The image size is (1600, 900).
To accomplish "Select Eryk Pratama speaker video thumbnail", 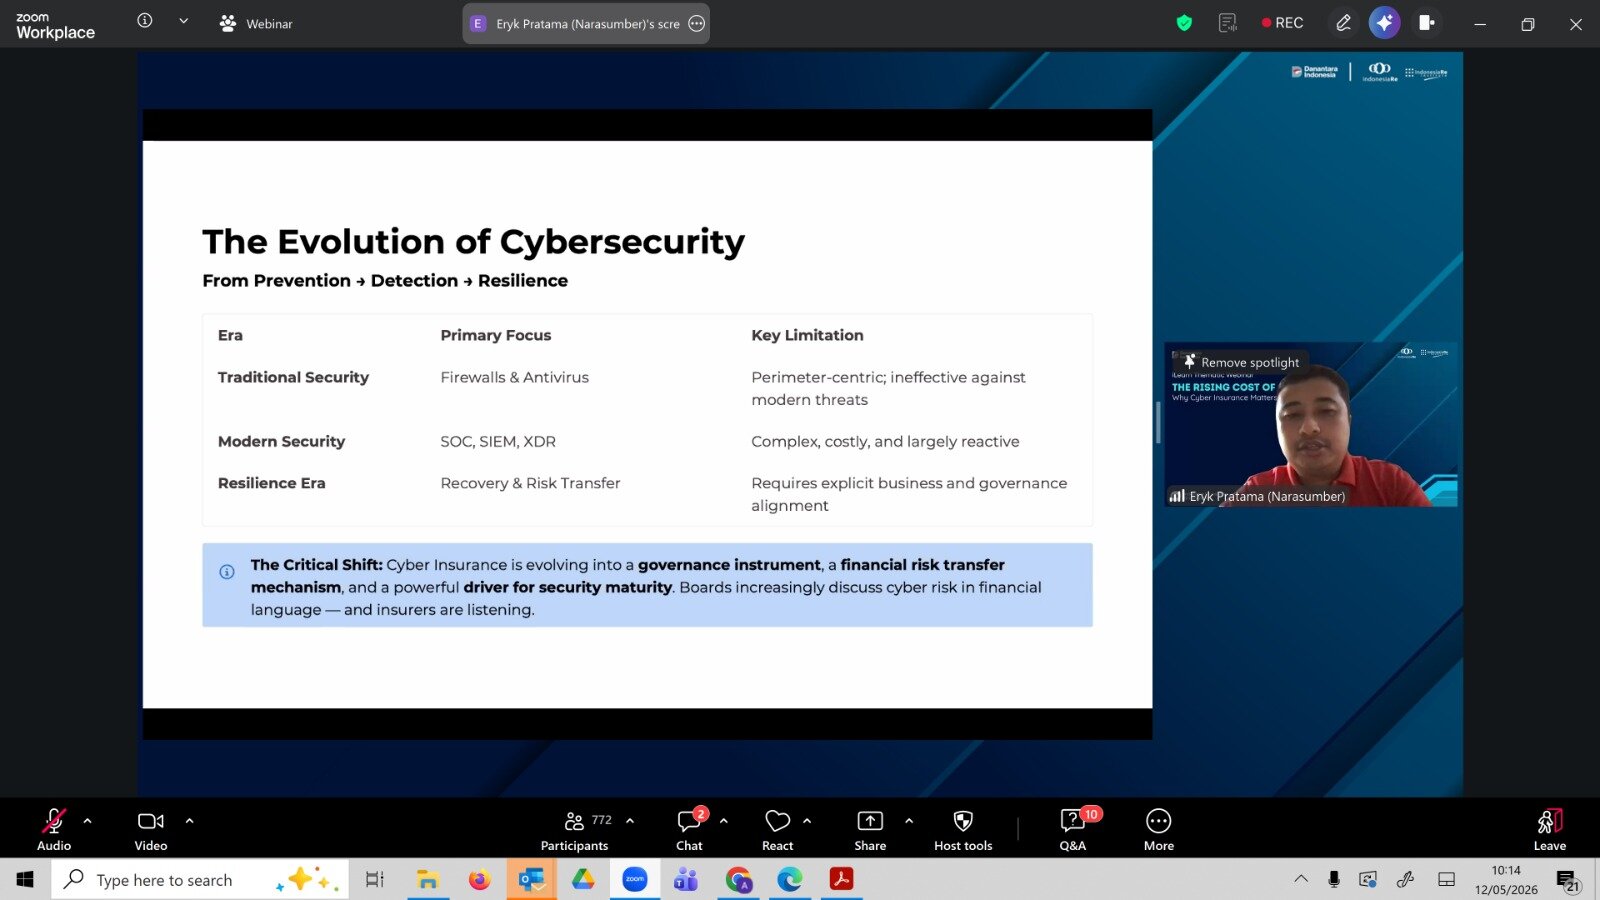I will (x=1311, y=425).
